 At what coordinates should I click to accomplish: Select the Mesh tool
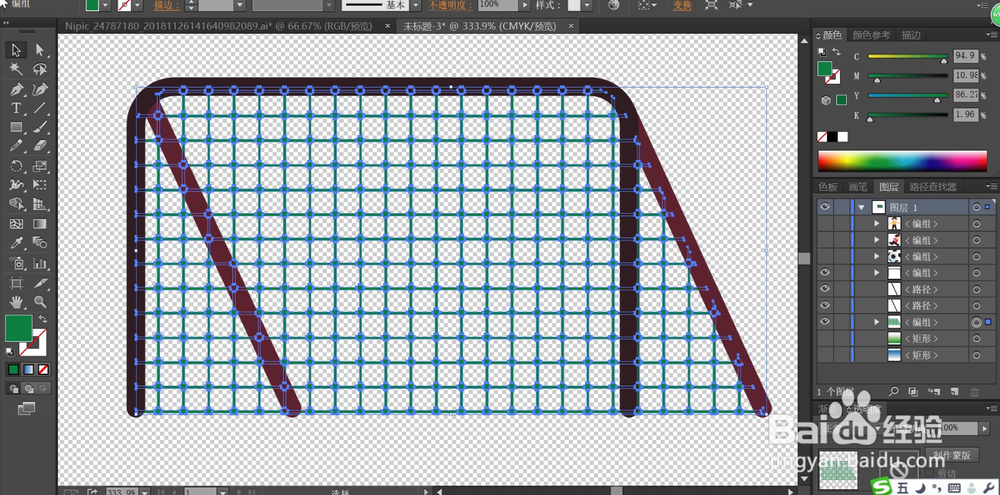coord(17,224)
